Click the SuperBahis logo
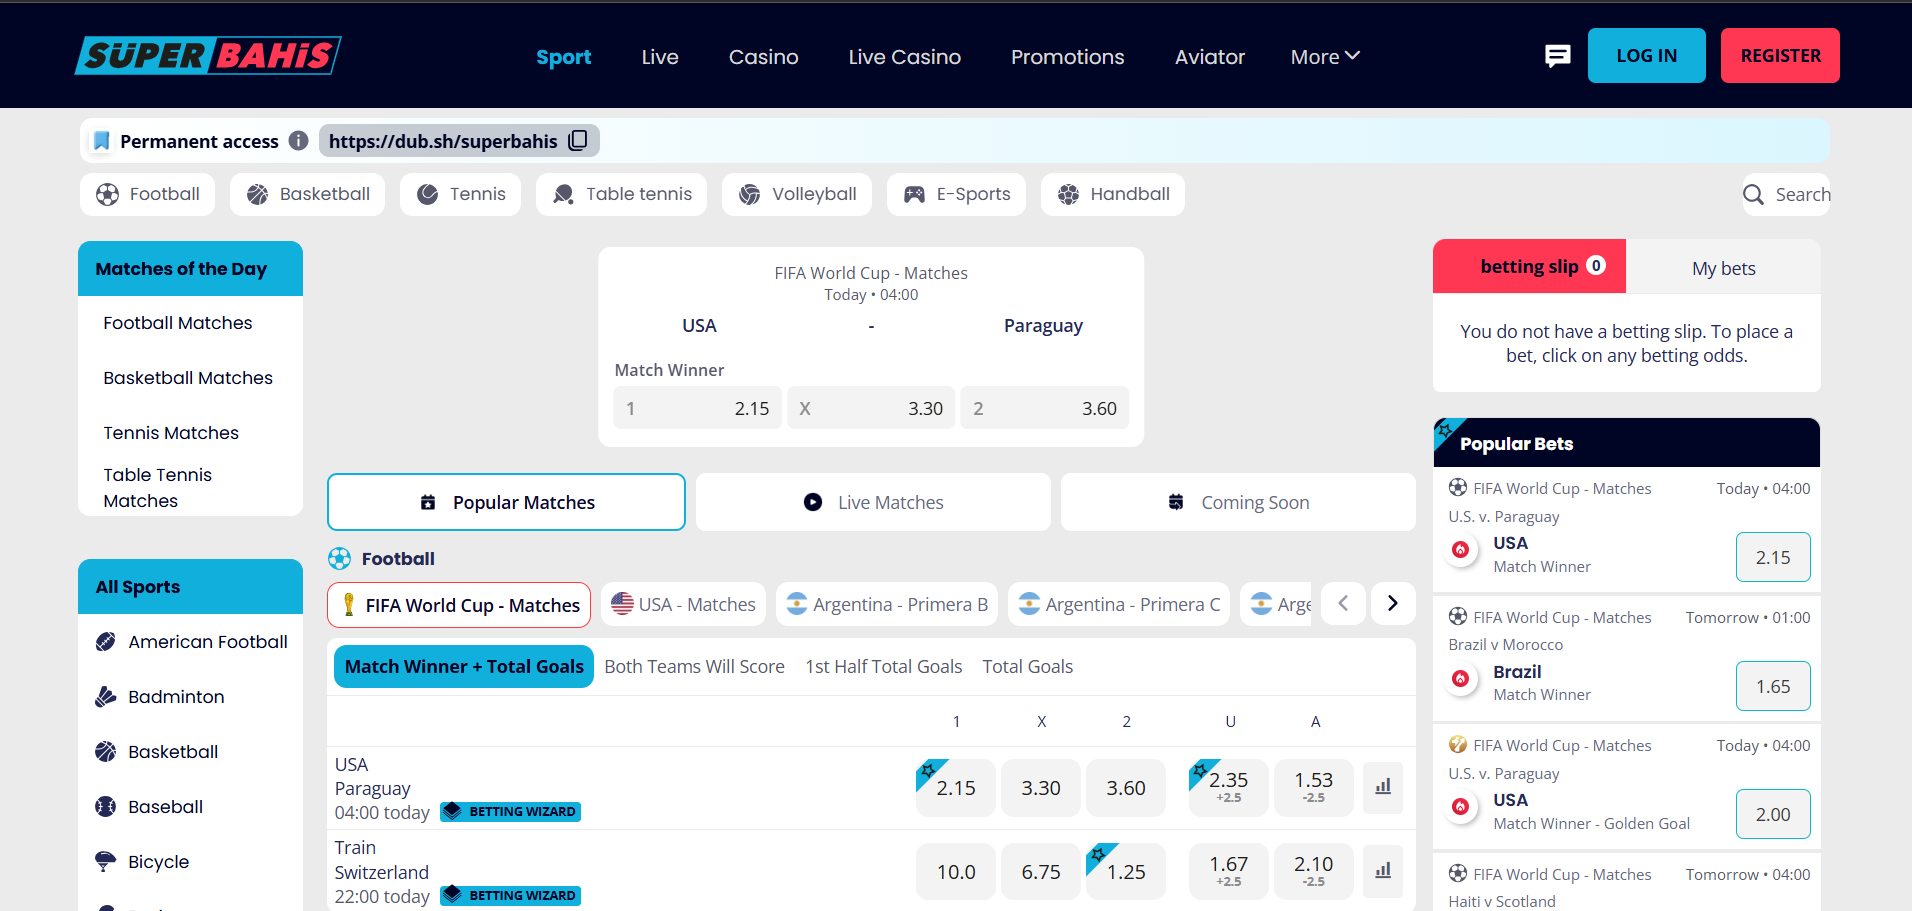The height and width of the screenshot is (911, 1912). click(208, 56)
